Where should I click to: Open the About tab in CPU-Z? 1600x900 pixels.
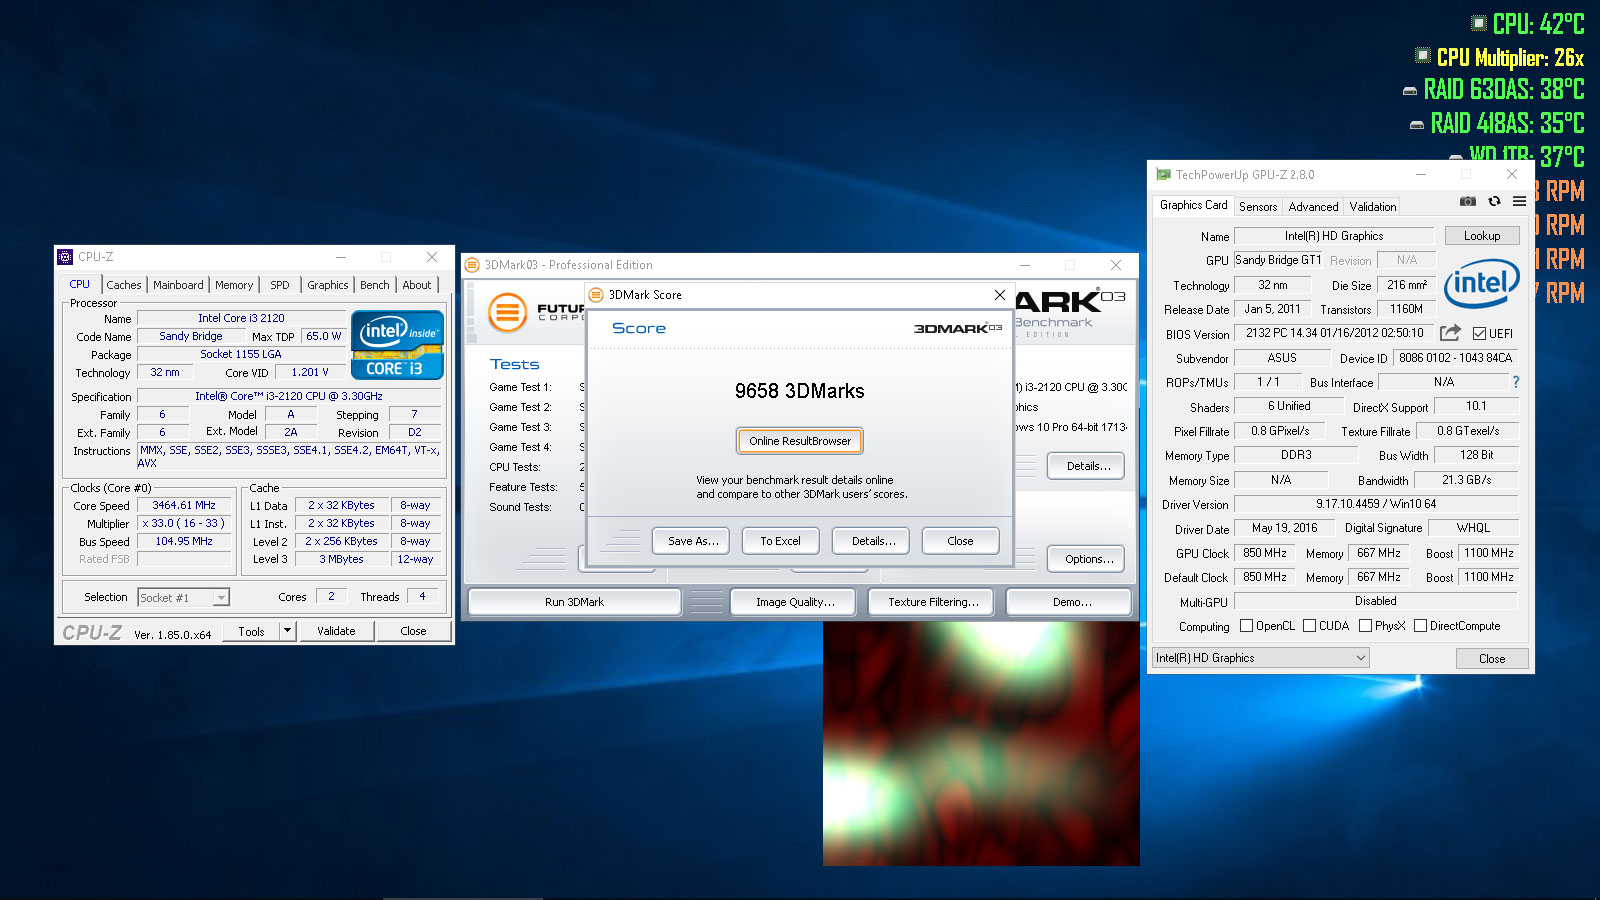coord(417,285)
